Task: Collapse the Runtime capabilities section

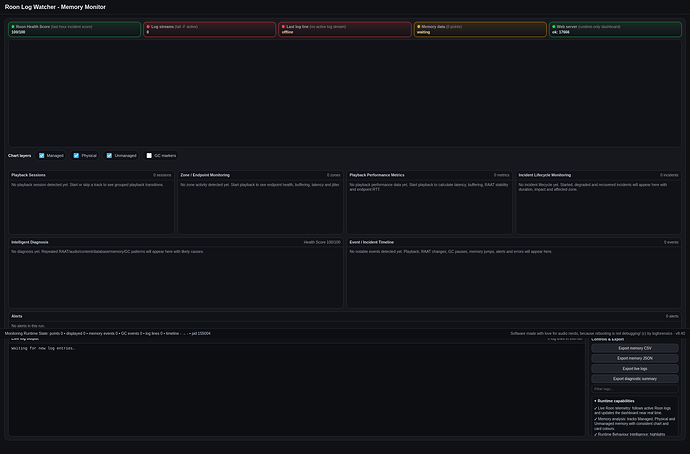Action: tap(614, 401)
